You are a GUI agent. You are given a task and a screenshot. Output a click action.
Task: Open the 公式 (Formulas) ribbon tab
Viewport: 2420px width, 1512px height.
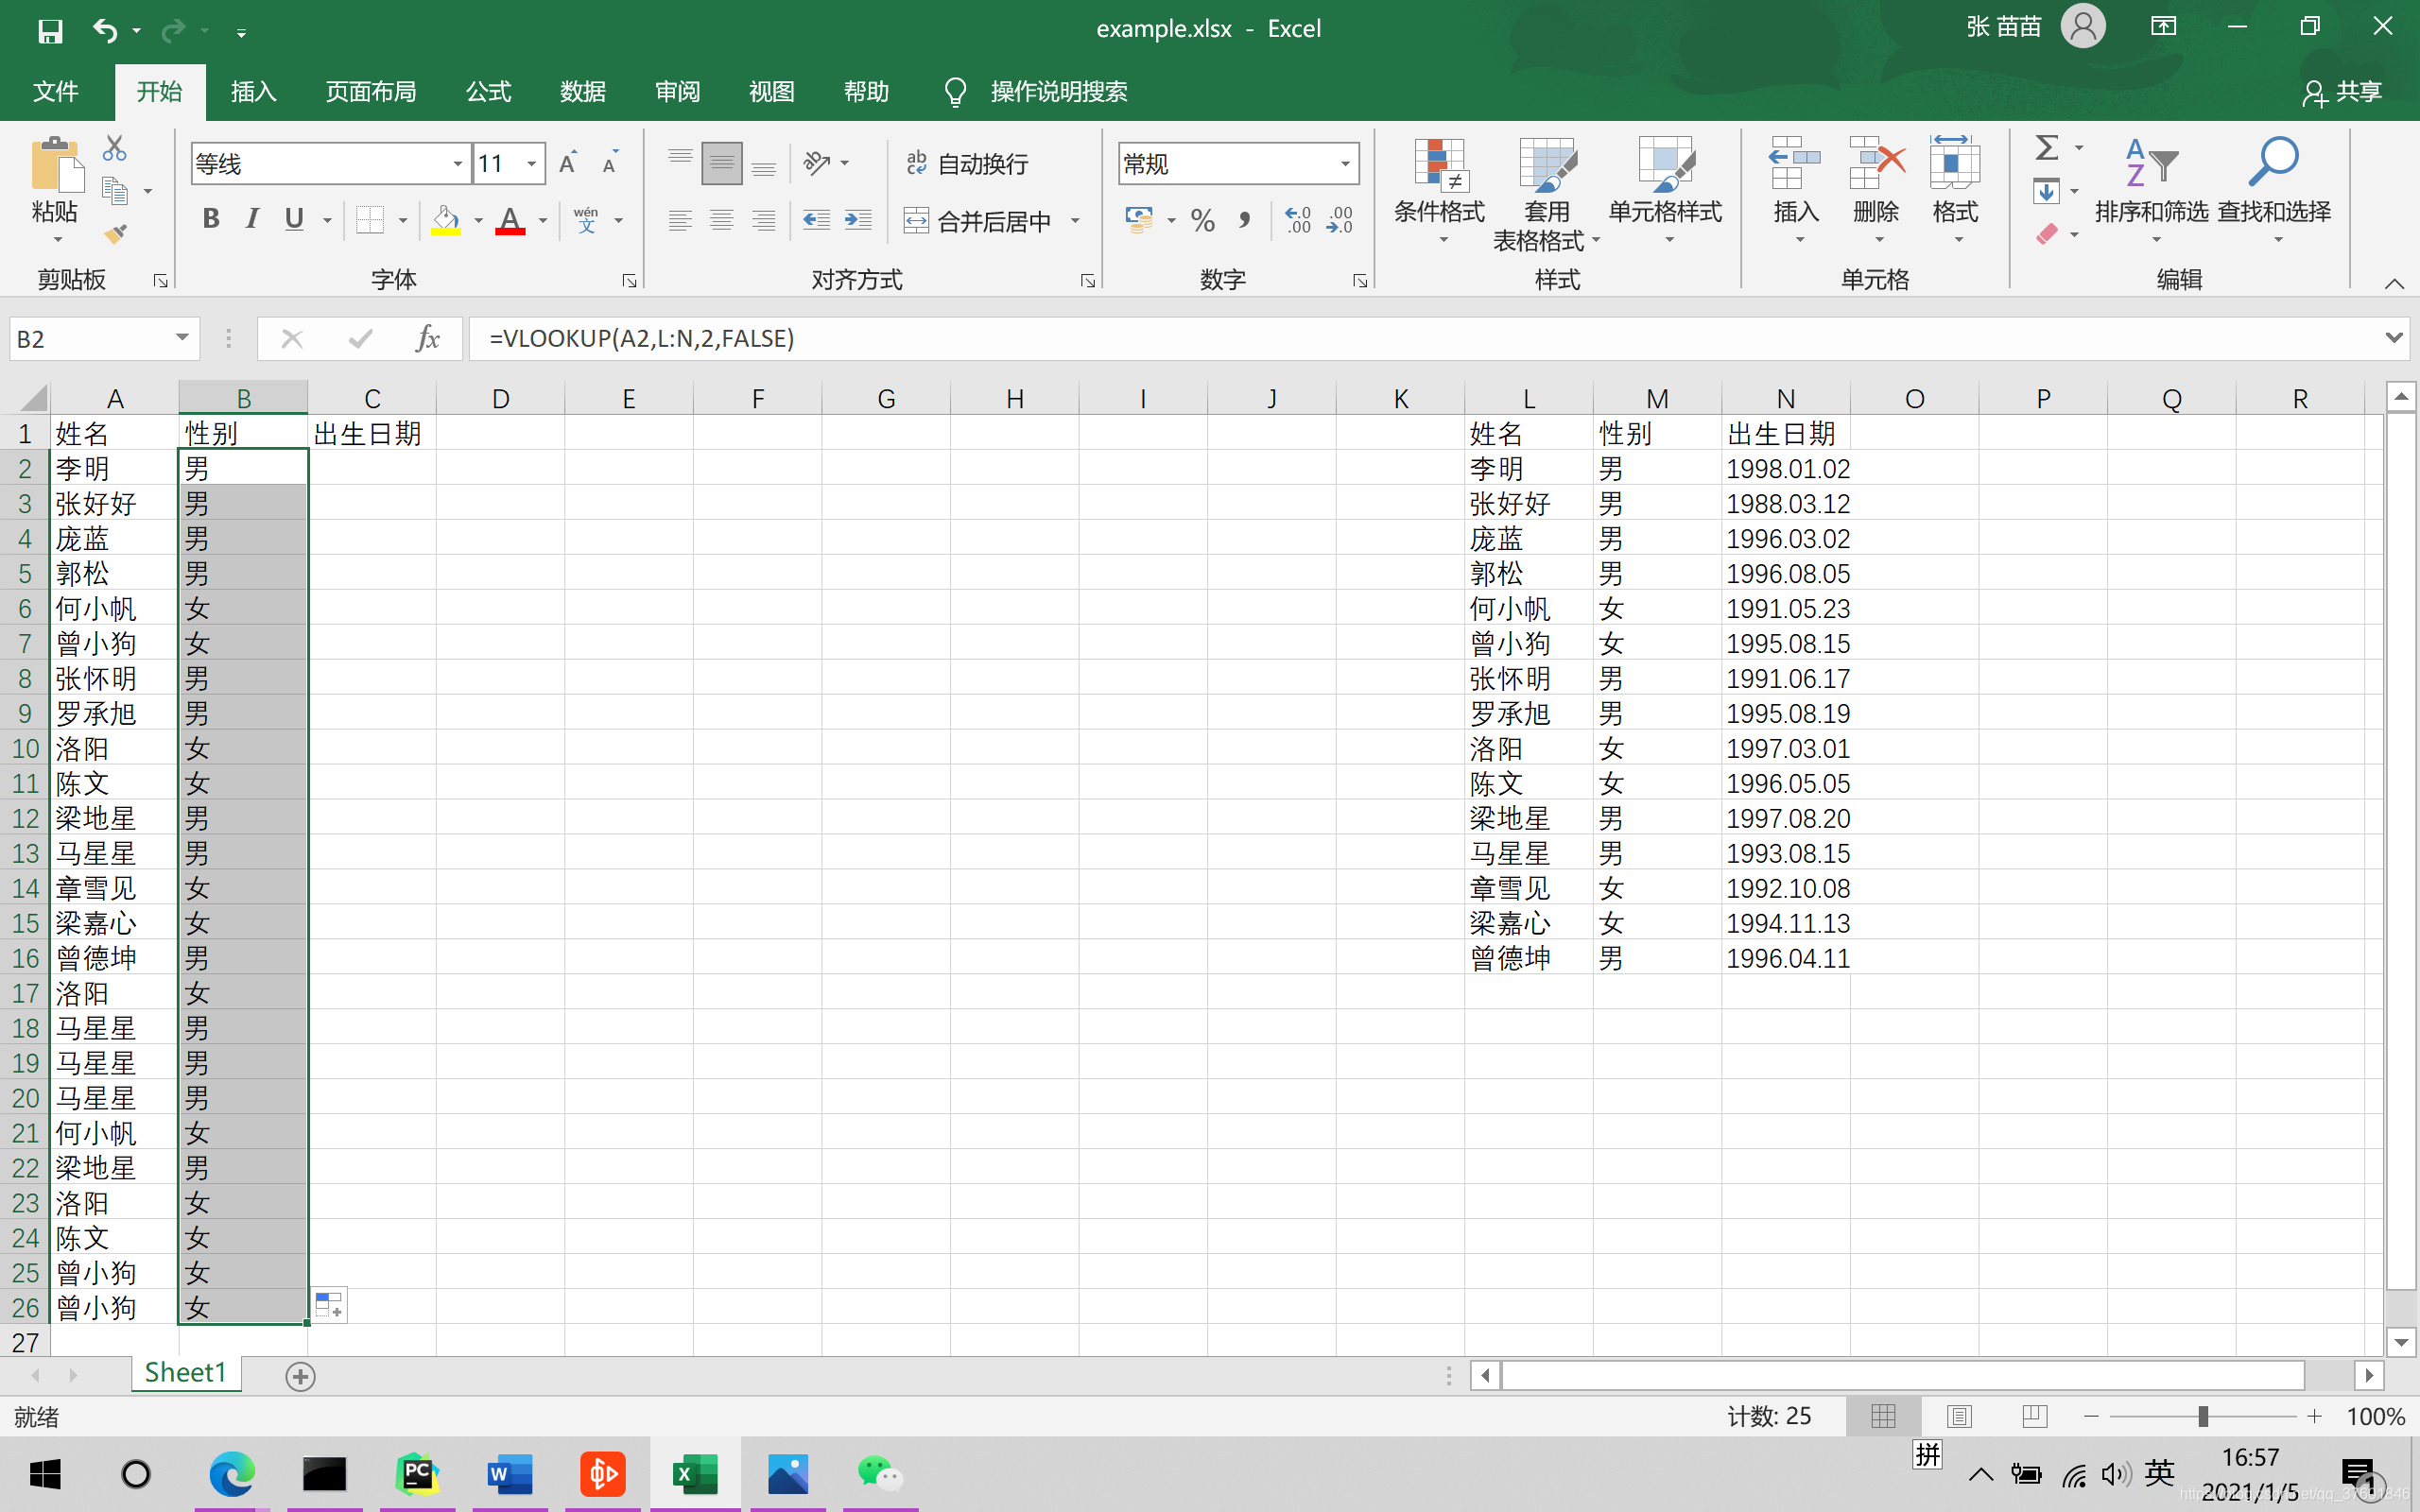pyautogui.click(x=488, y=92)
